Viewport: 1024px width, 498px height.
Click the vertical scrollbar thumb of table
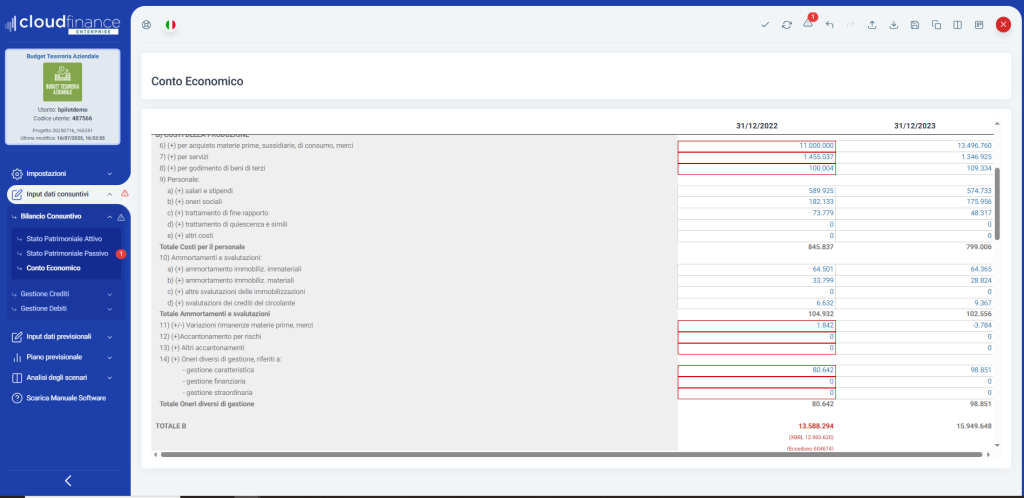[997, 204]
